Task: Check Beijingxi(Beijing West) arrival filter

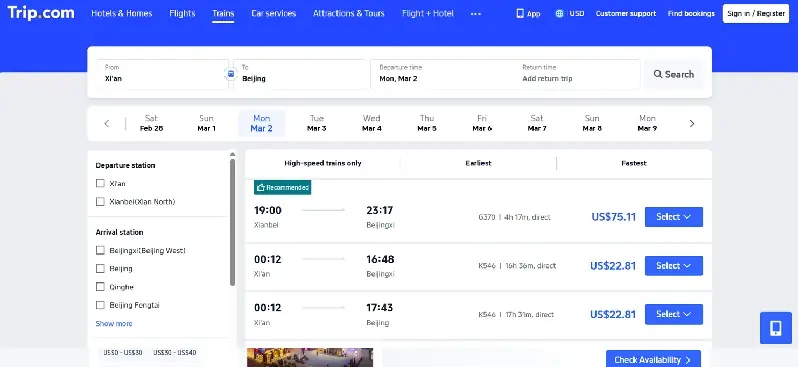Action: coord(100,250)
